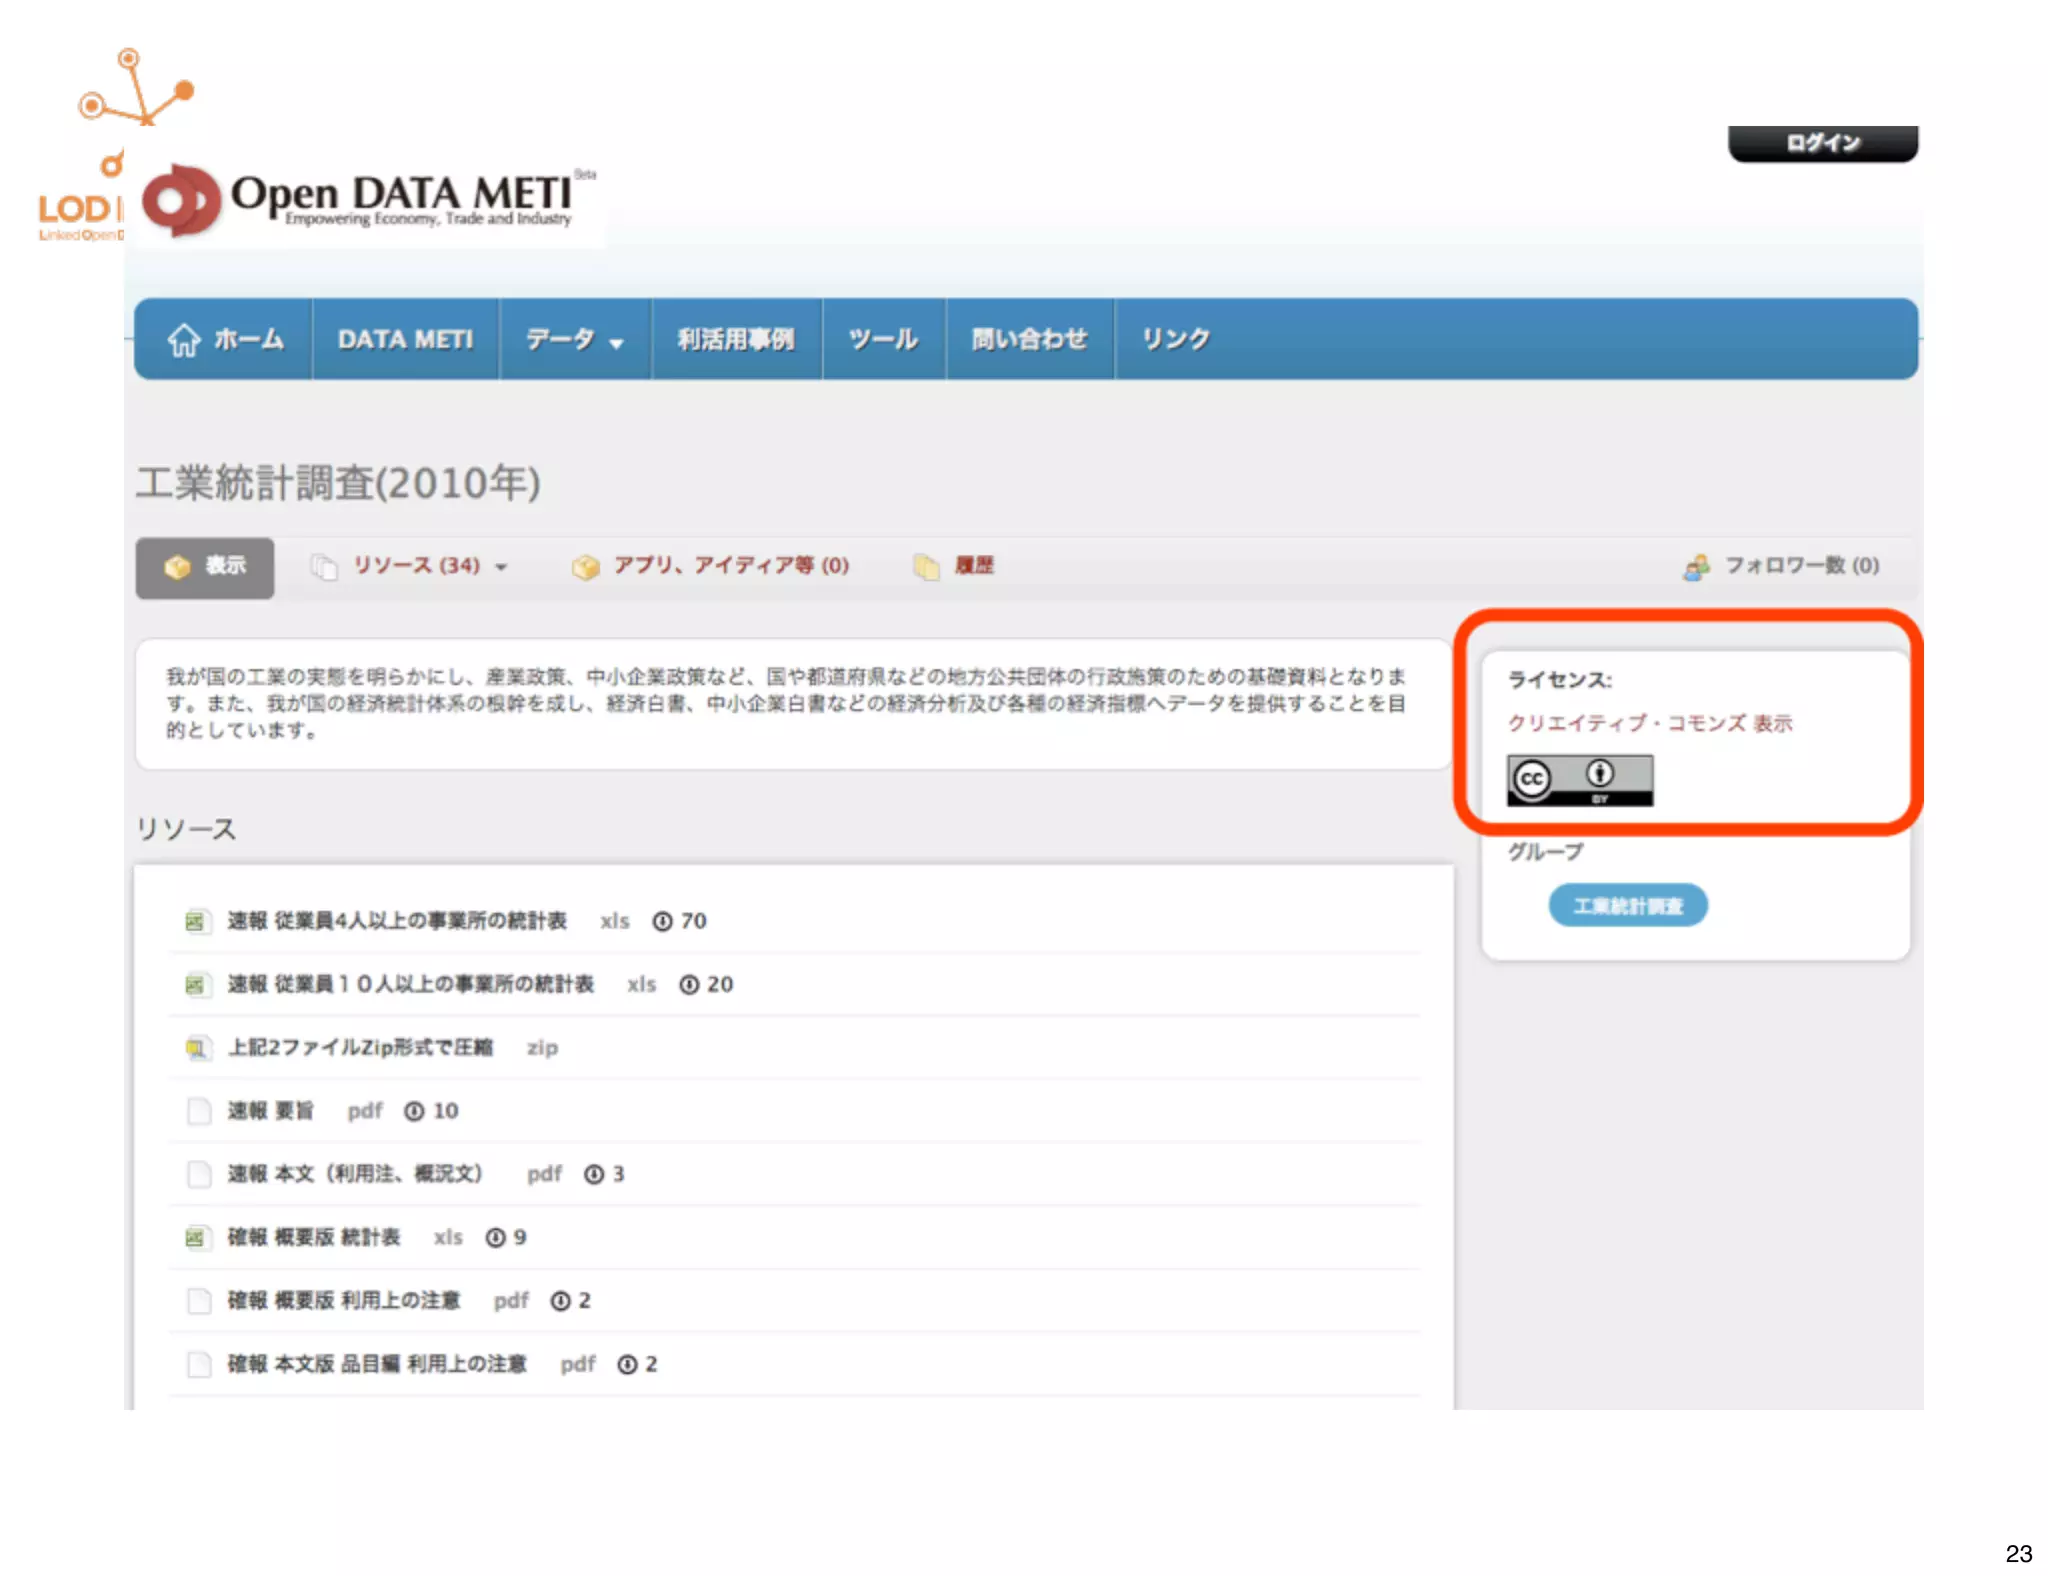
Task: Open the 利活用事例 menu item
Action: (736, 340)
